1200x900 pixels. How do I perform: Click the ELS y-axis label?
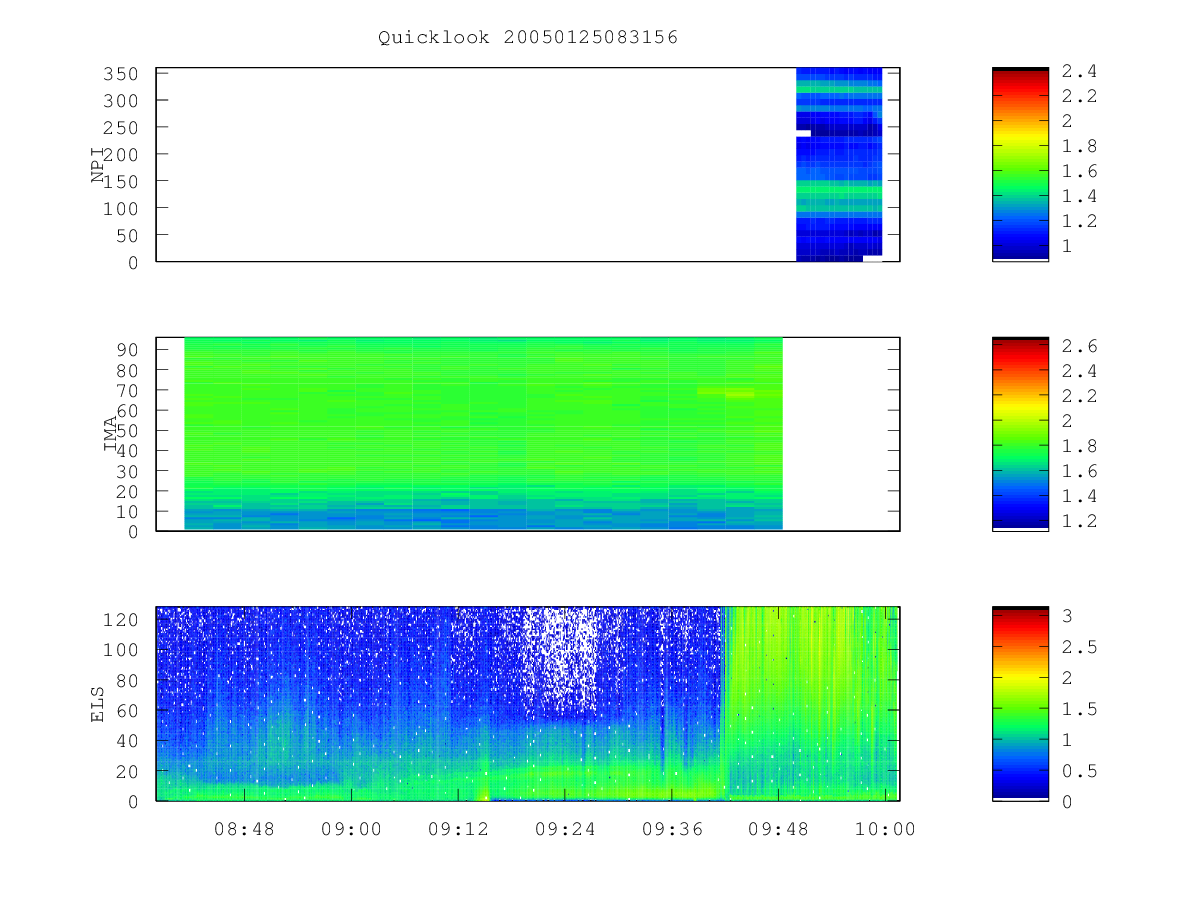(98, 703)
